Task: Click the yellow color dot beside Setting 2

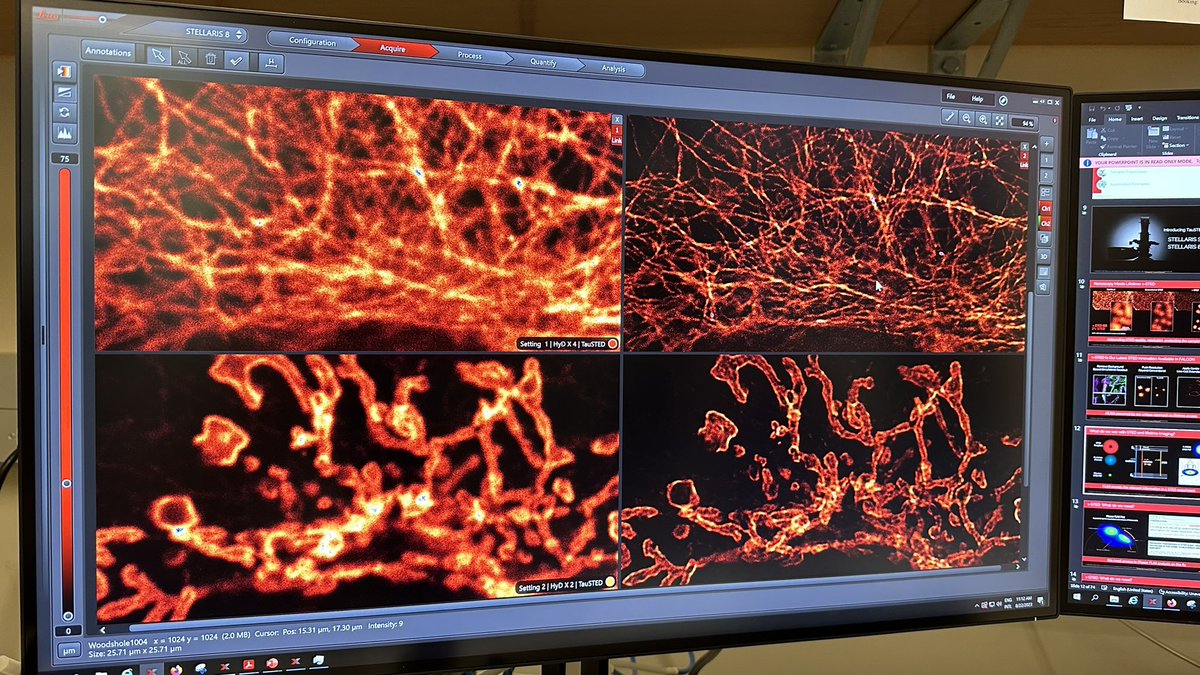Action: pos(611,583)
